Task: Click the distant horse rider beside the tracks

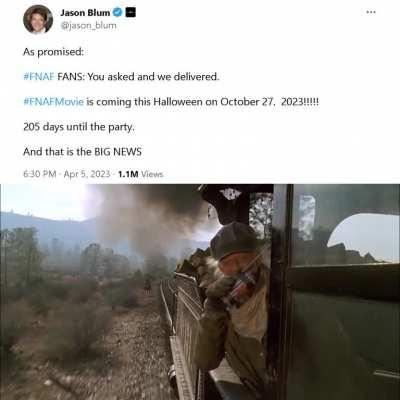Action: coord(147,286)
